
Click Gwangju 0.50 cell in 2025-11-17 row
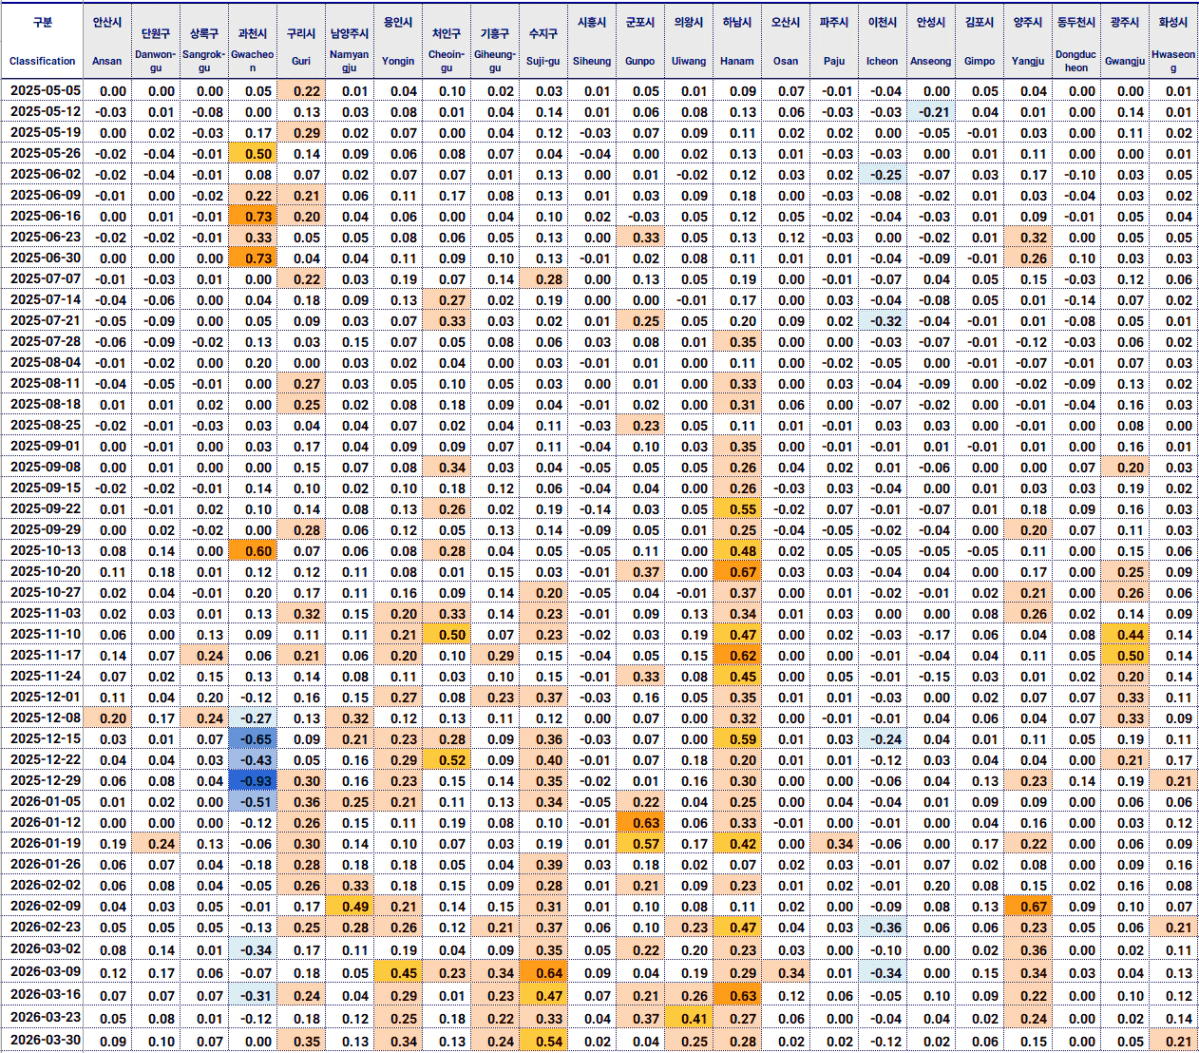coord(1125,655)
